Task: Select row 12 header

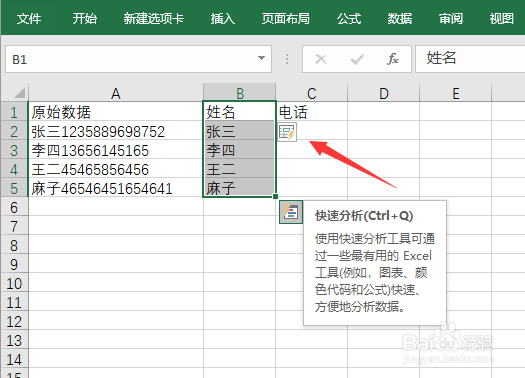Action: (14, 321)
